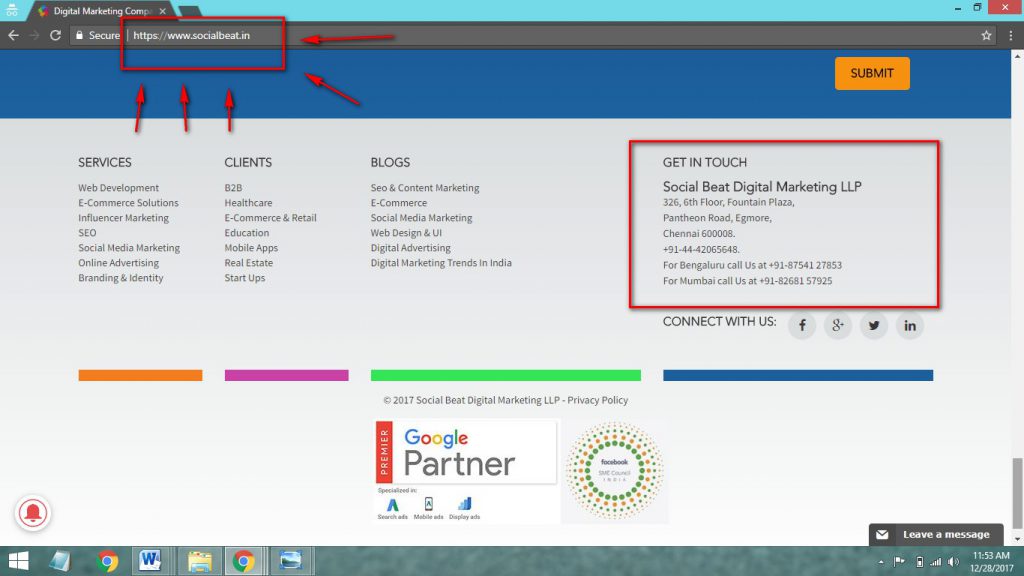Click the Bengaluru number +91-87541 27853
The width and height of the screenshot is (1024, 576).
coord(805,264)
